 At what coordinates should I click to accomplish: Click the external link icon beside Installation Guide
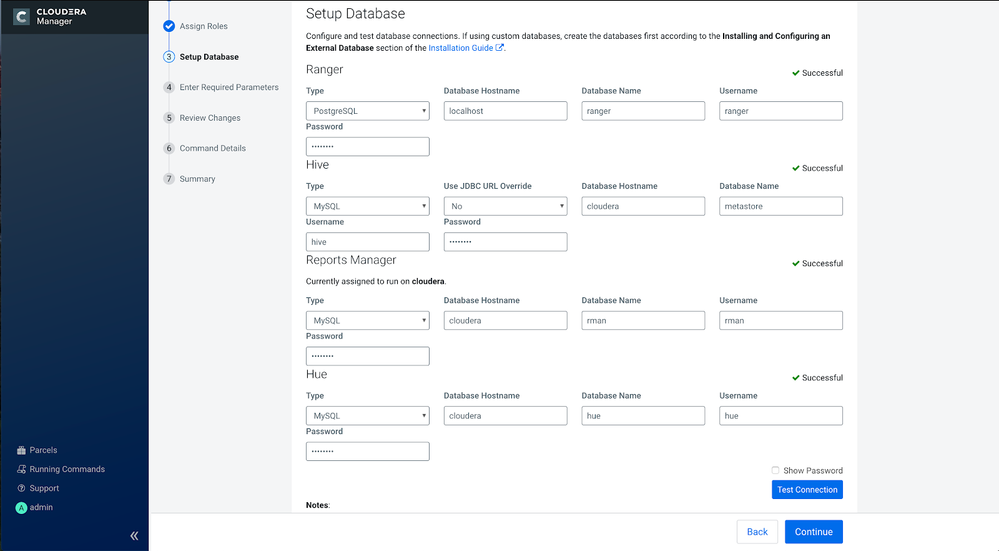point(500,48)
